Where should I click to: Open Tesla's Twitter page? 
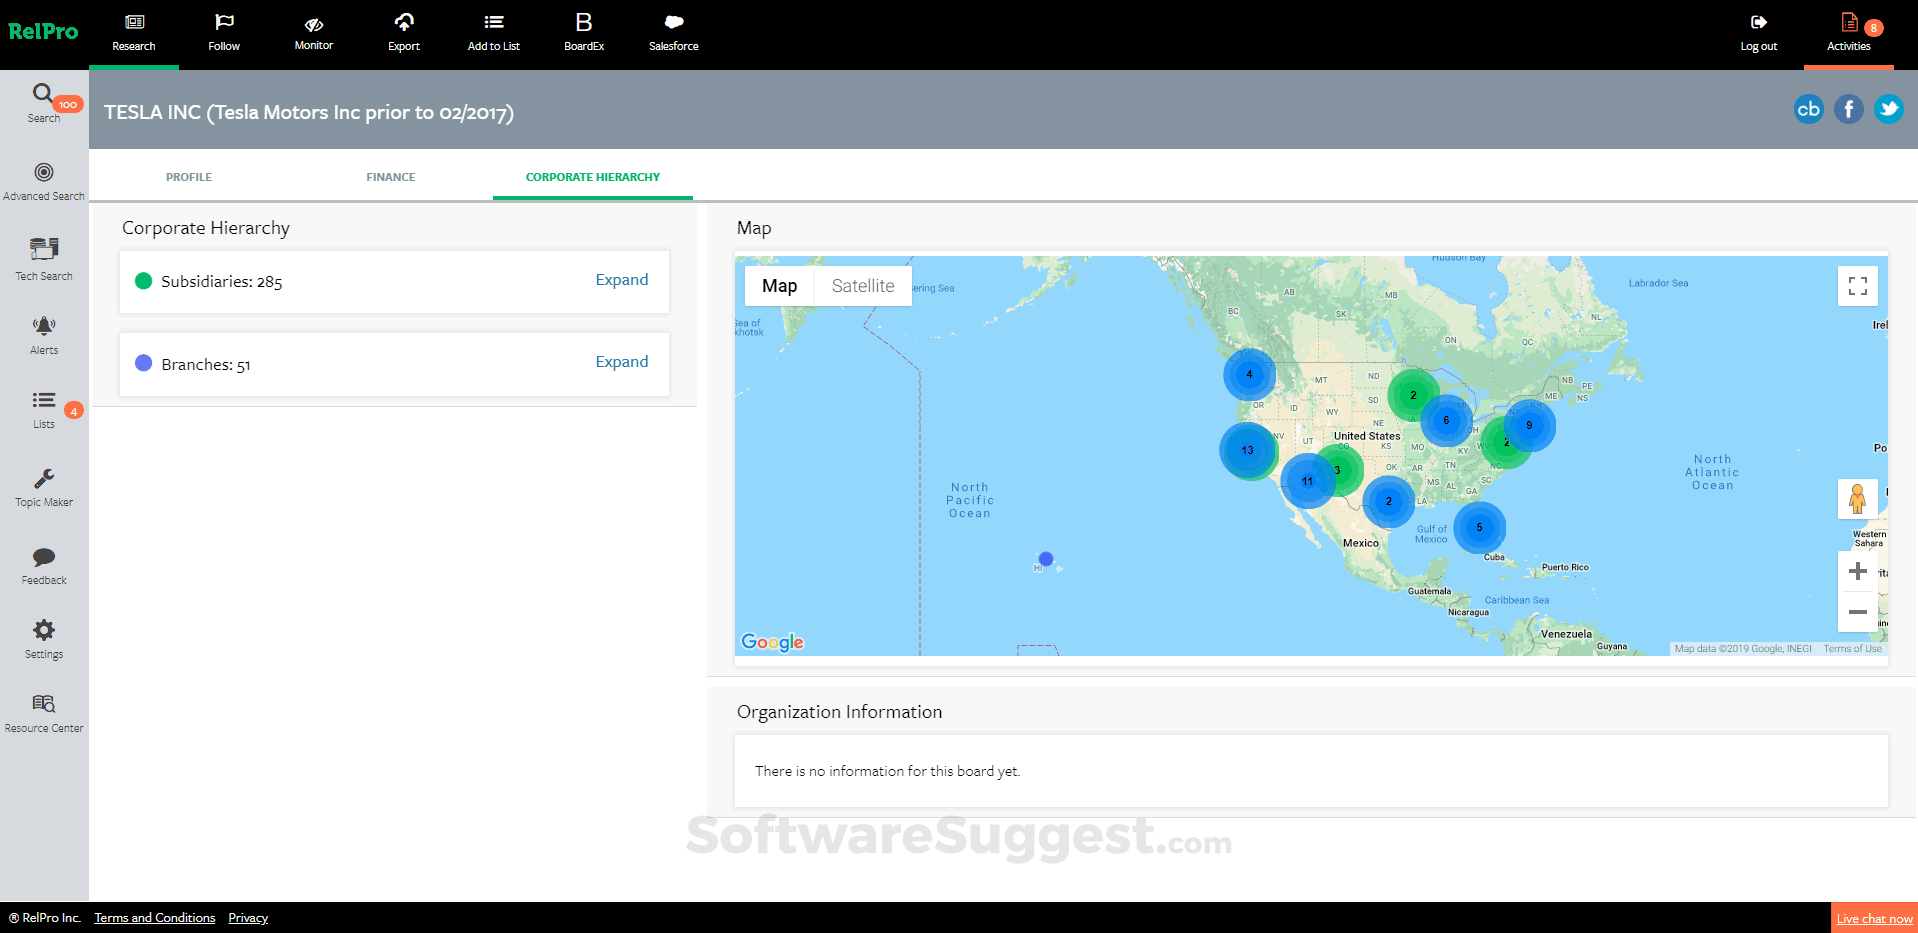(x=1888, y=108)
